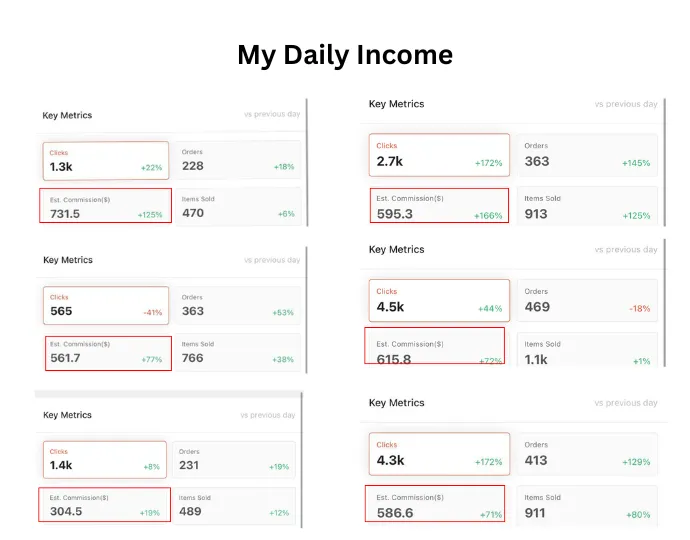Image resolution: width=690 pixels, height=540 pixels.
Task: Open Items Sold card showing 470
Action: (x=238, y=206)
